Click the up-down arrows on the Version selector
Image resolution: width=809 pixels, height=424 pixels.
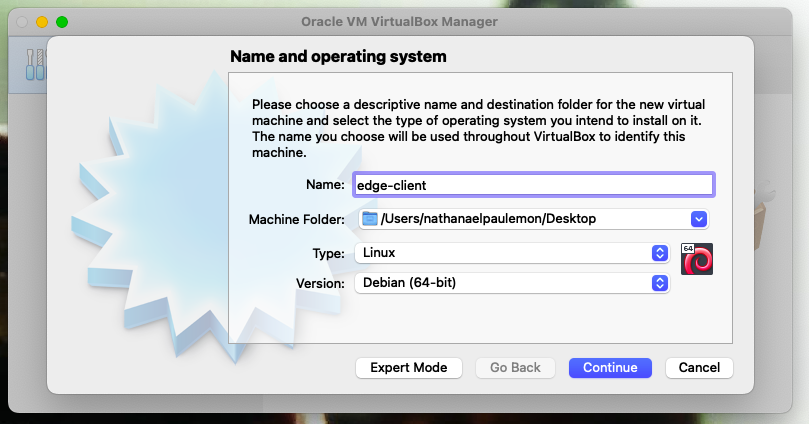pos(659,283)
